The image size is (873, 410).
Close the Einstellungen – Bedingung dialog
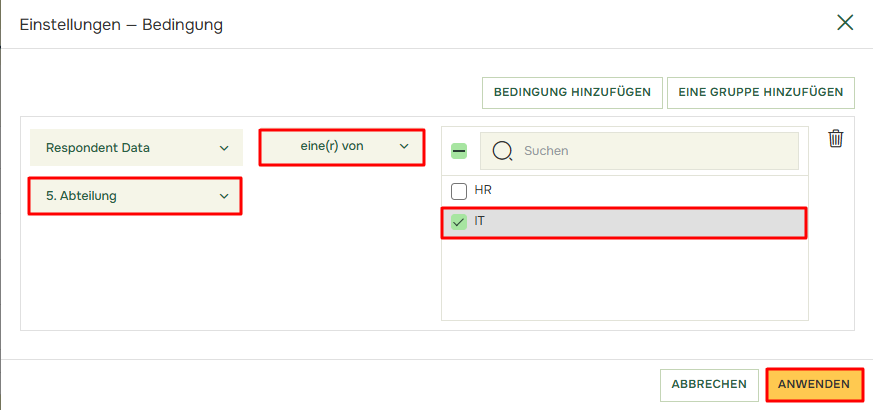845,23
